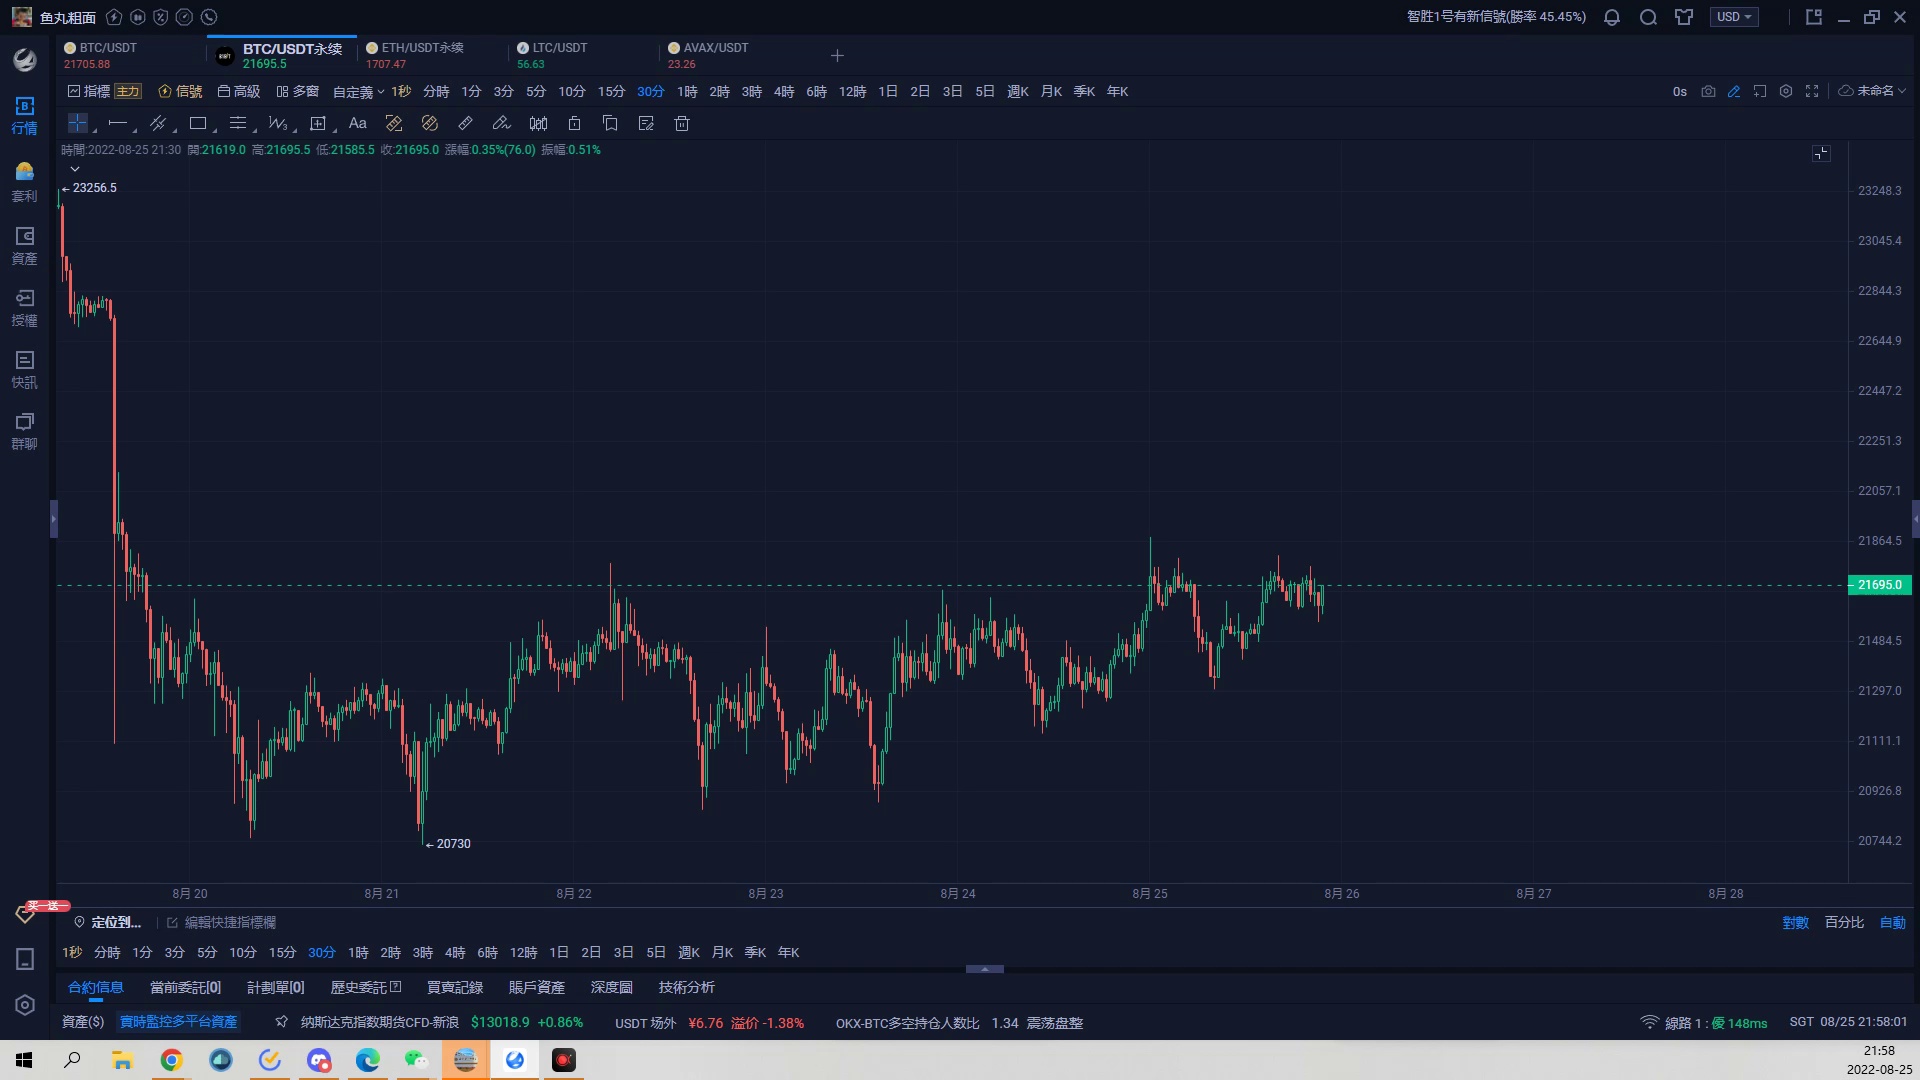Select the crosshair cursor tool
This screenshot has height=1080, width=1920.
click(x=77, y=123)
